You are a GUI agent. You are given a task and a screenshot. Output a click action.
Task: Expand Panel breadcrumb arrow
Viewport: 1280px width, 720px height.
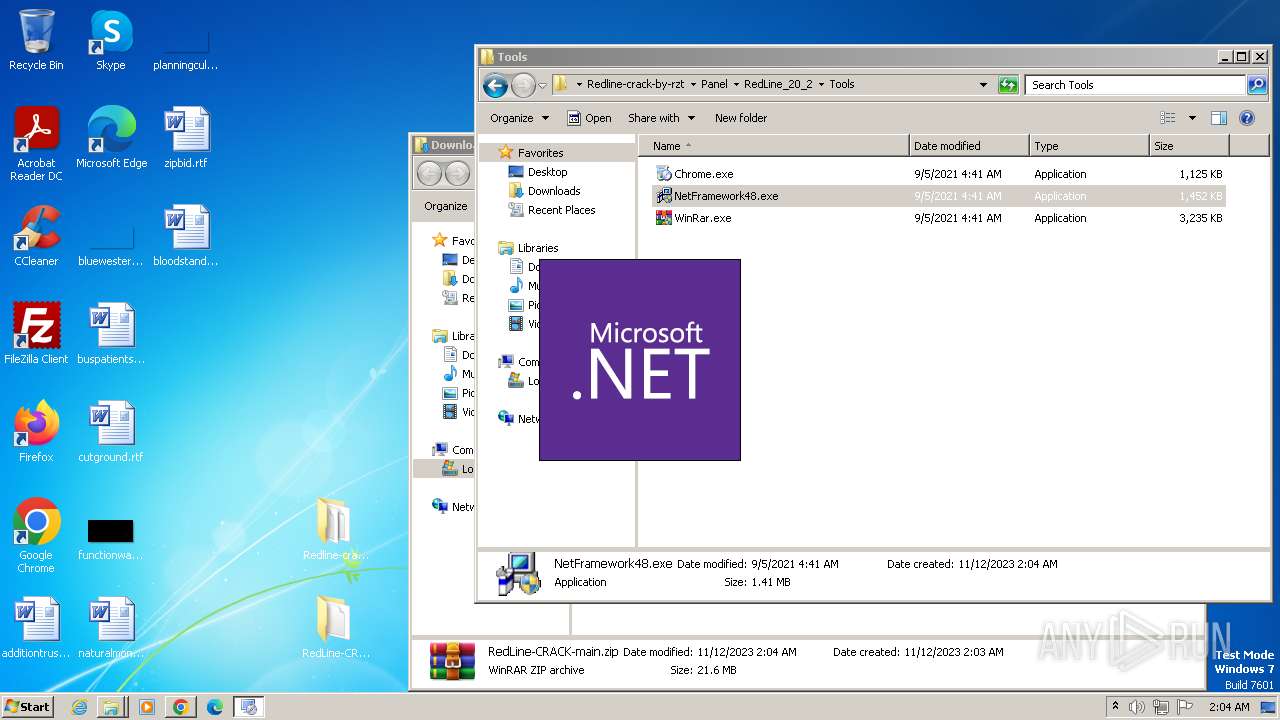(735, 85)
